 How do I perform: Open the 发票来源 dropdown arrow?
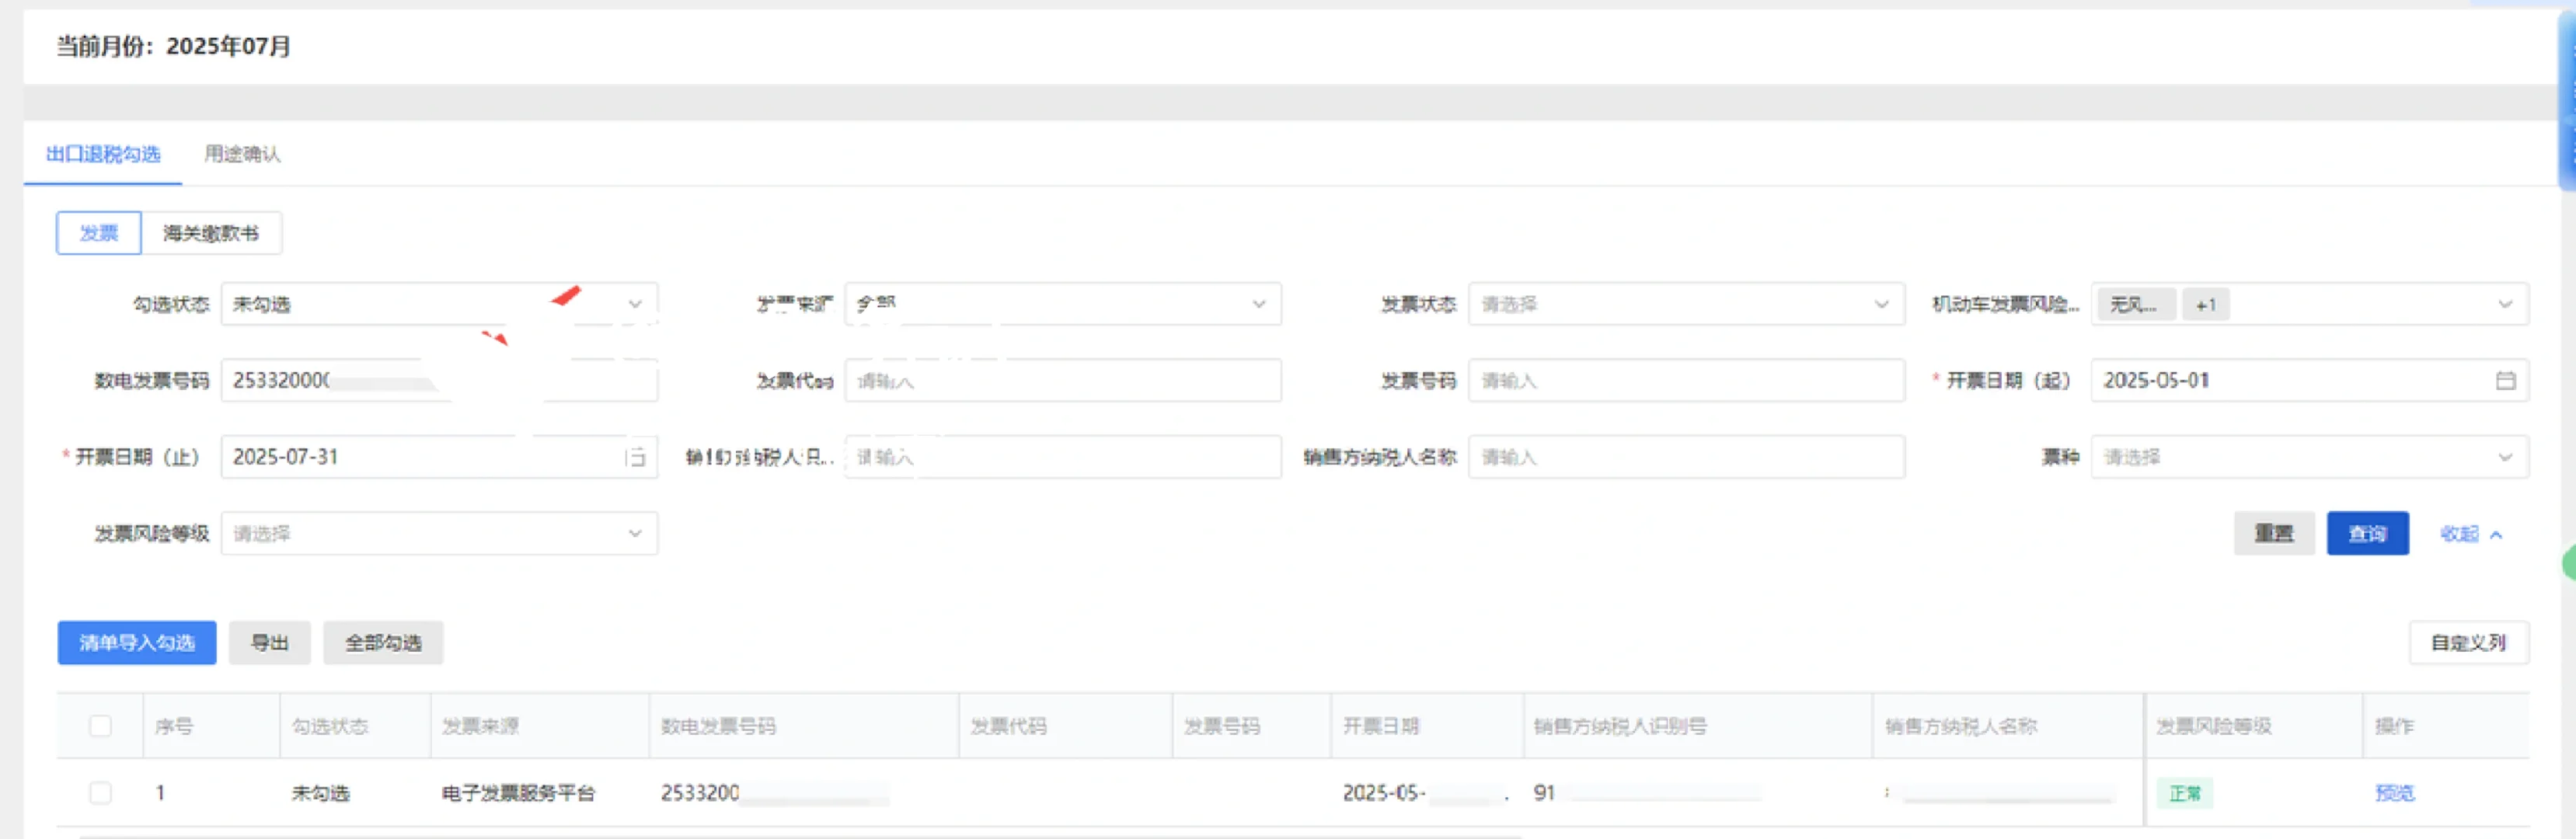pos(1257,304)
